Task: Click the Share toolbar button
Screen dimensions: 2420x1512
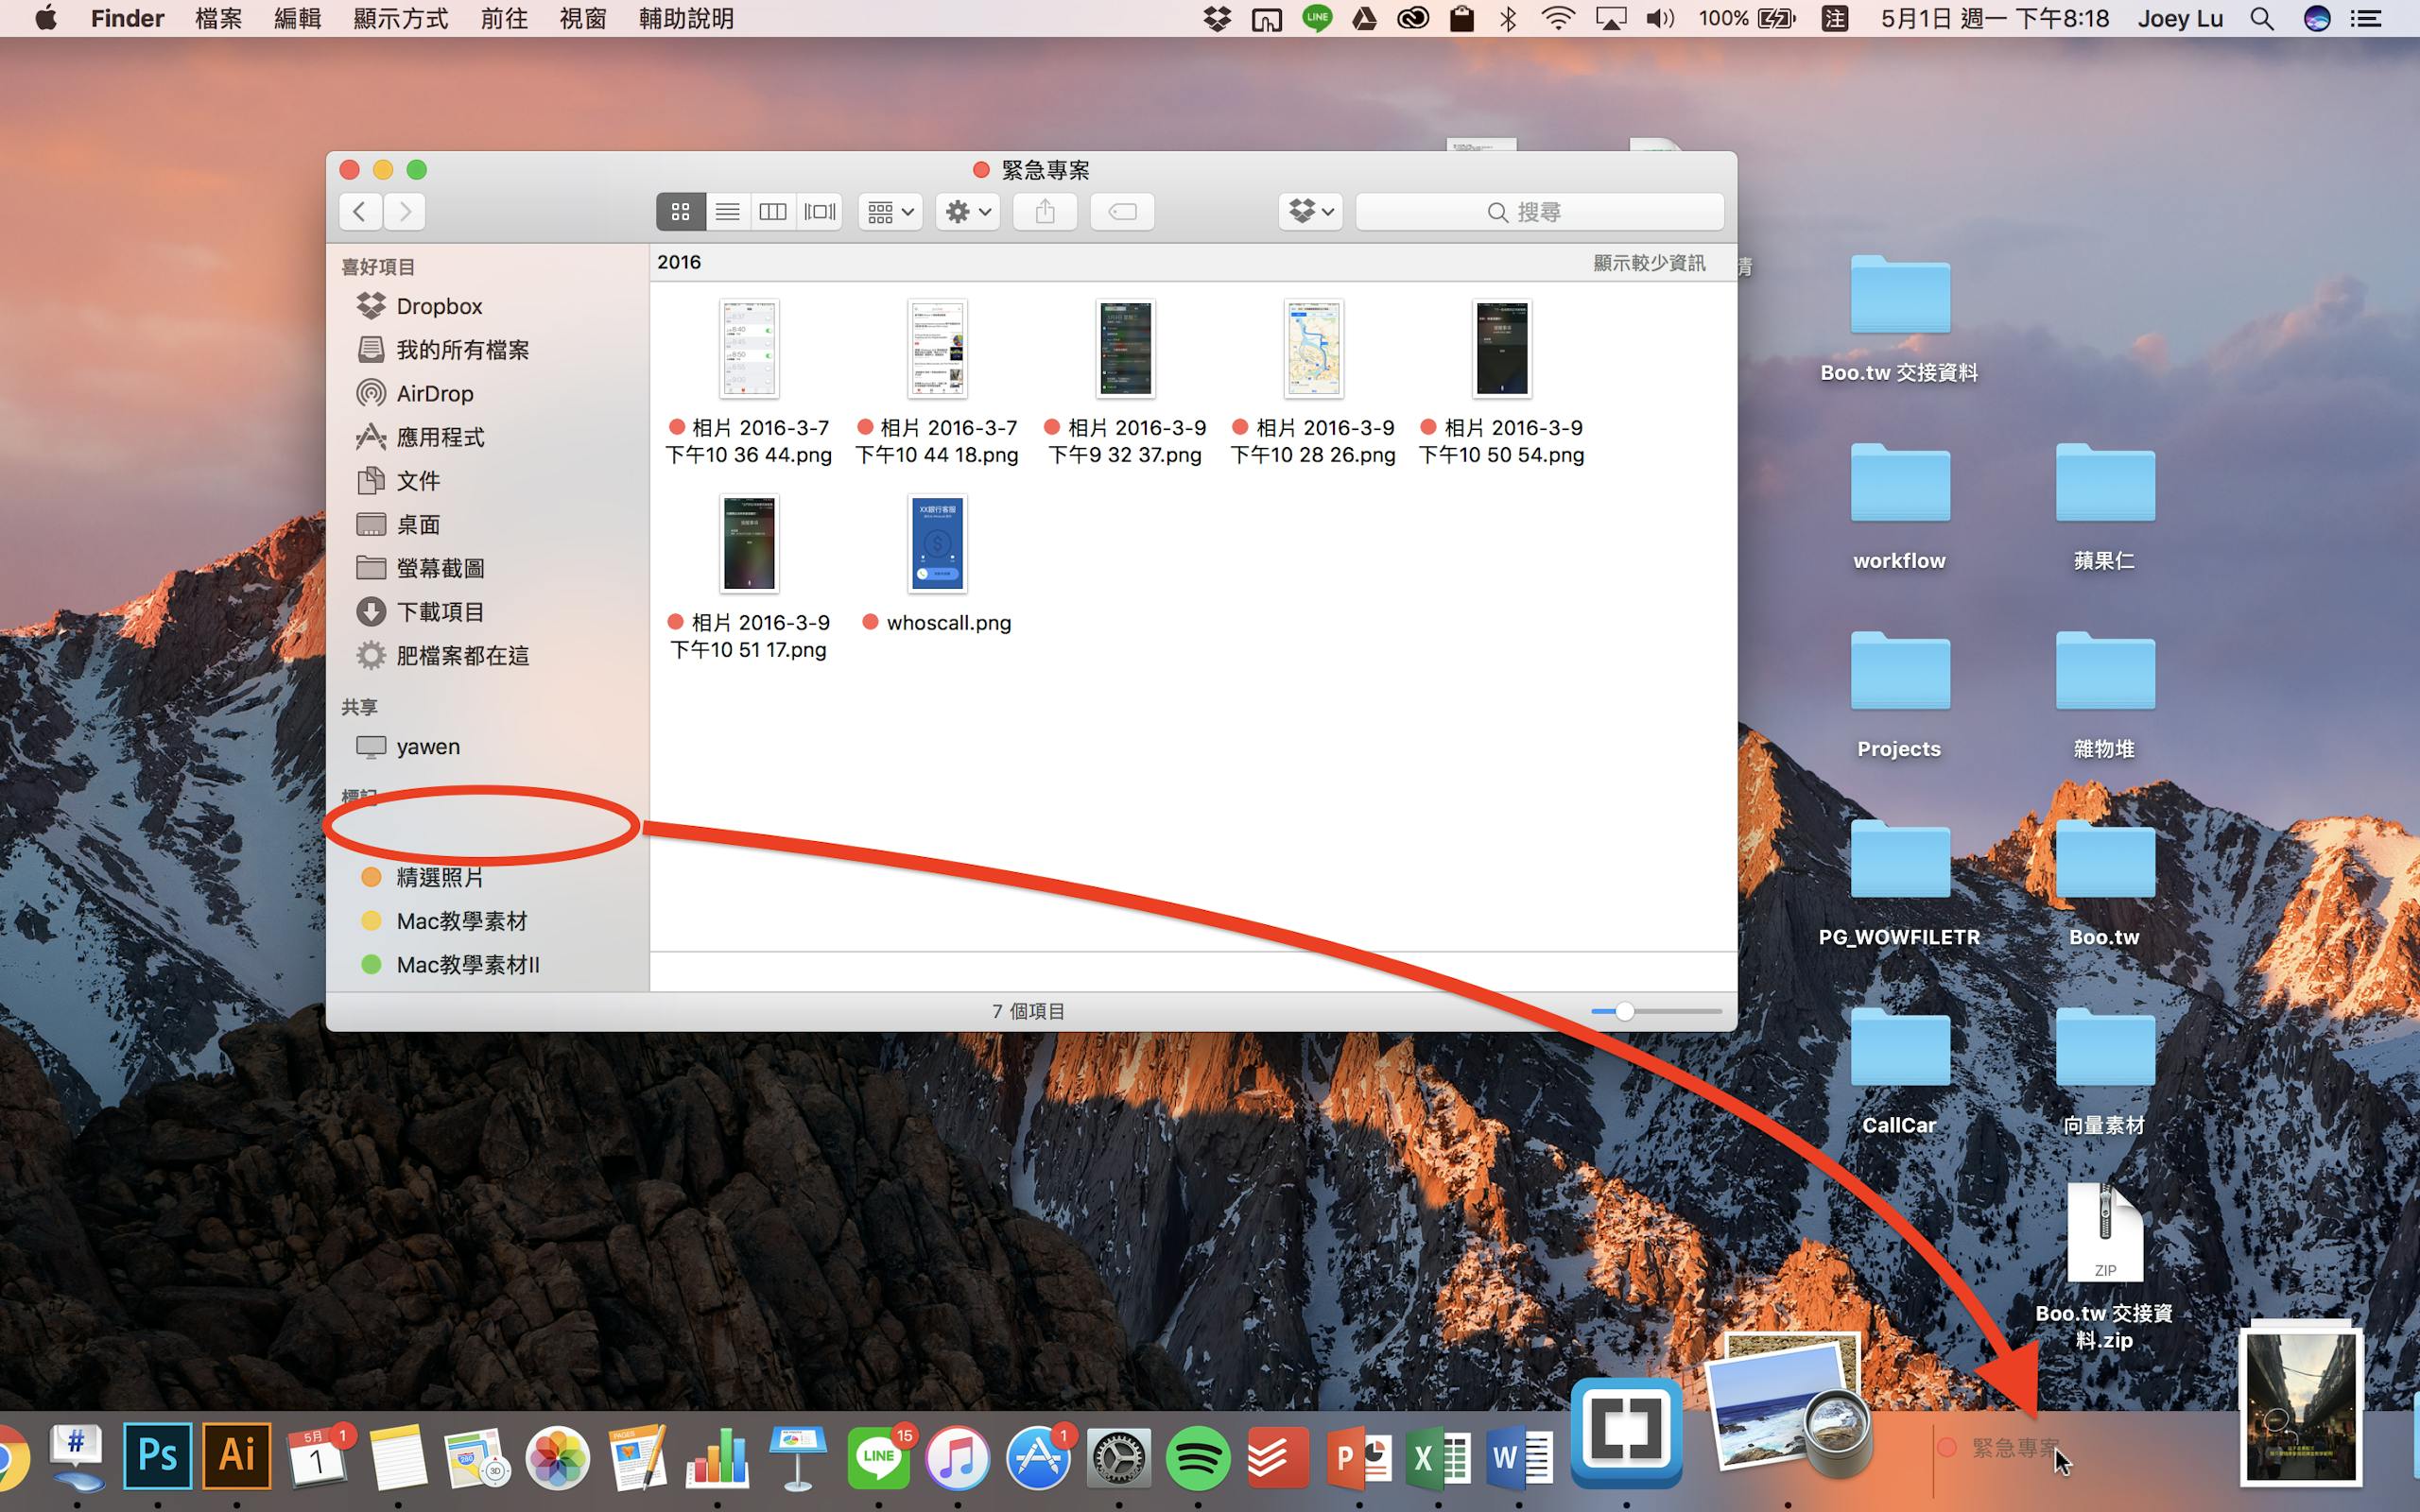Action: (1045, 212)
